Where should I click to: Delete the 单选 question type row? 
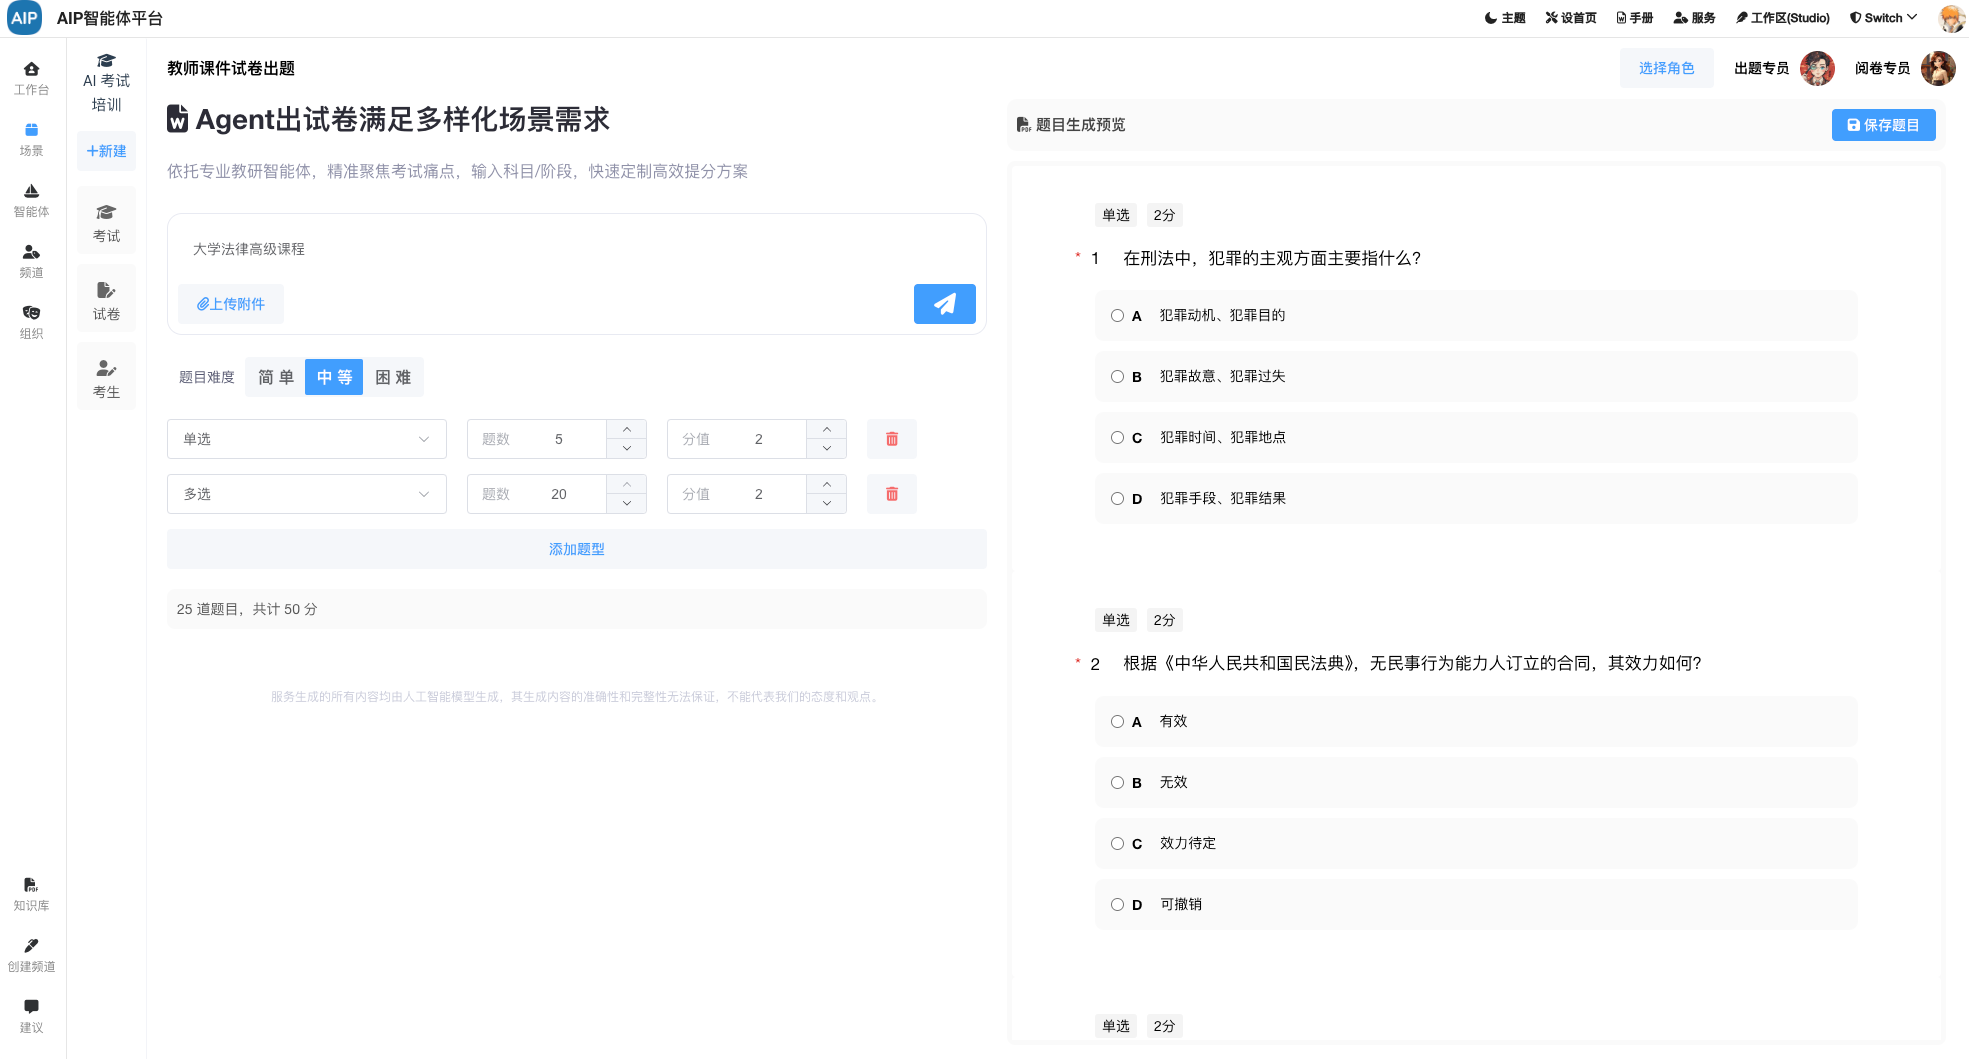coord(891,439)
